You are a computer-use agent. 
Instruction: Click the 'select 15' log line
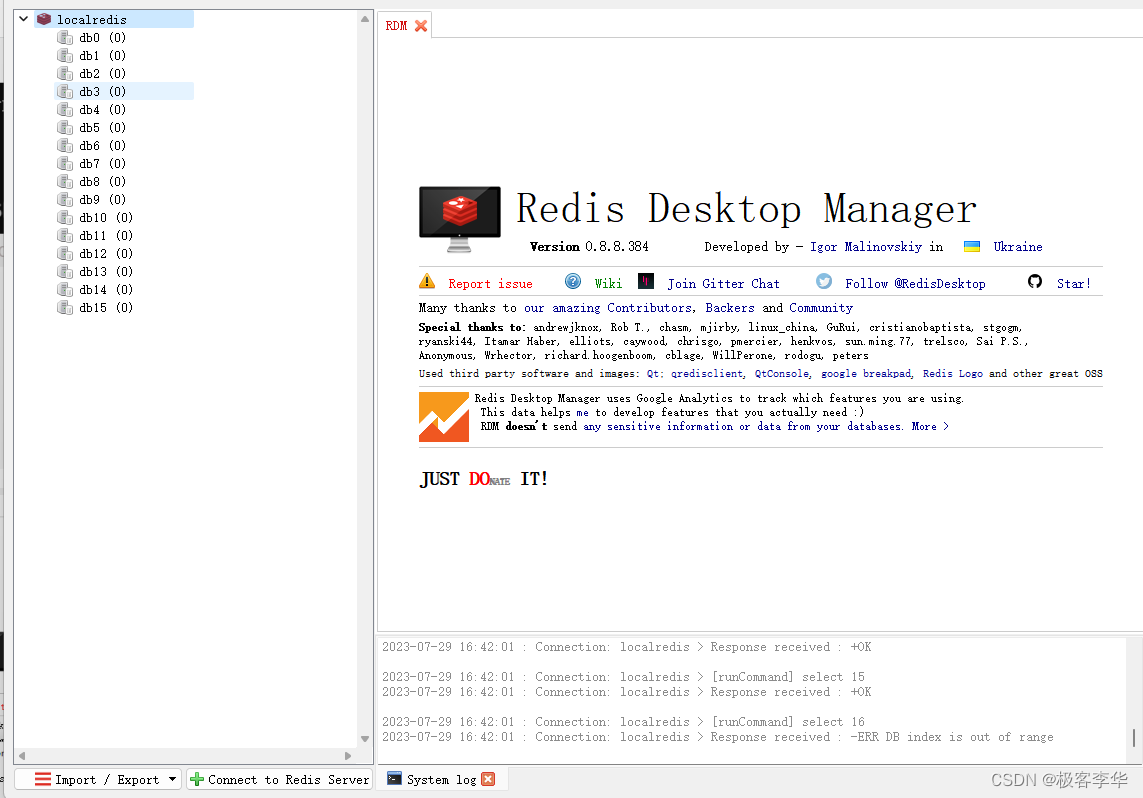[x=623, y=677]
